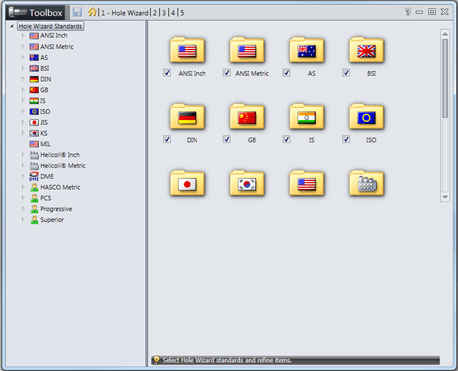The height and width of the screenshot is (371, 458).
Task: Click the status bar hint message
Action: pos(227,360)
